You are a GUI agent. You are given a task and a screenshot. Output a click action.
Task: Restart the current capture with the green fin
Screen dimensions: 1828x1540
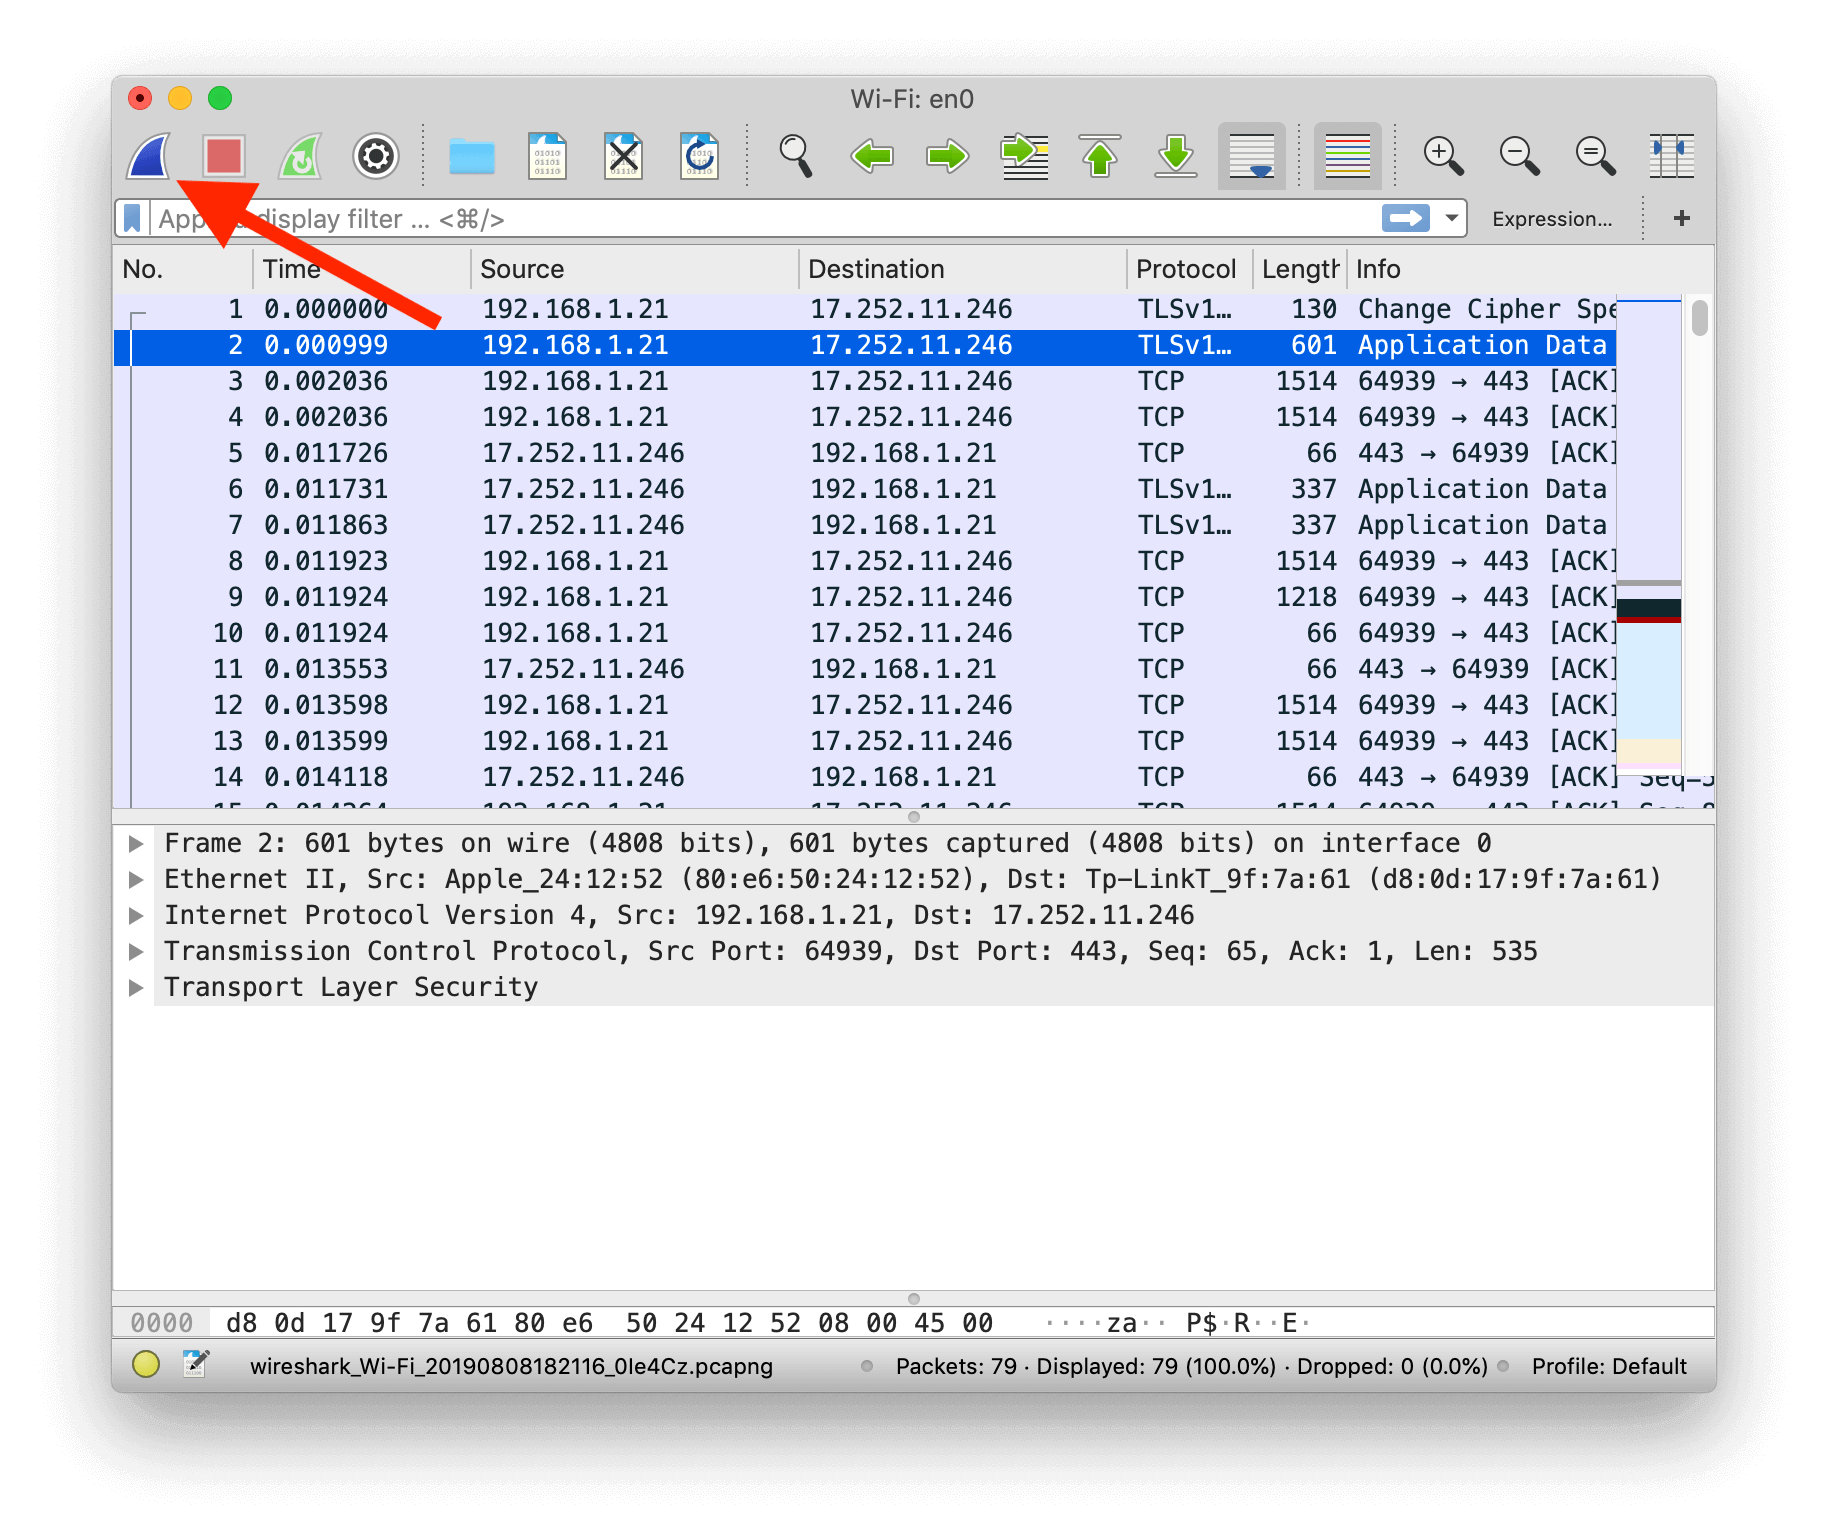click(x=300, y=156)
